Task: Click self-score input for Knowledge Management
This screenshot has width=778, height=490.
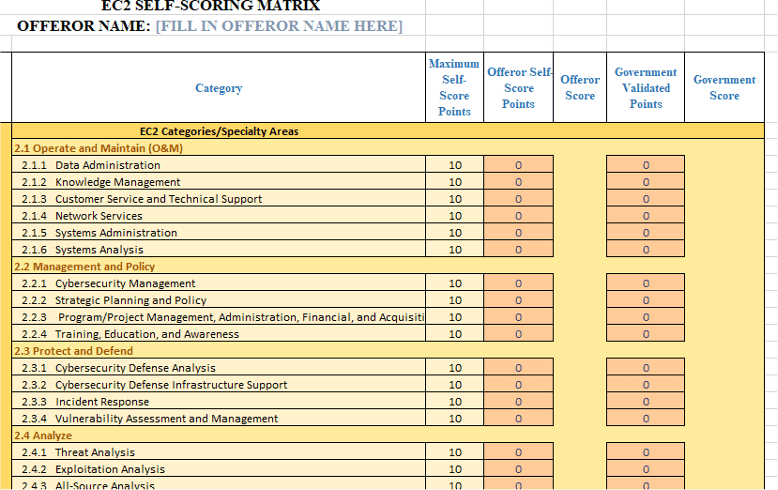Action: [519, 182]
